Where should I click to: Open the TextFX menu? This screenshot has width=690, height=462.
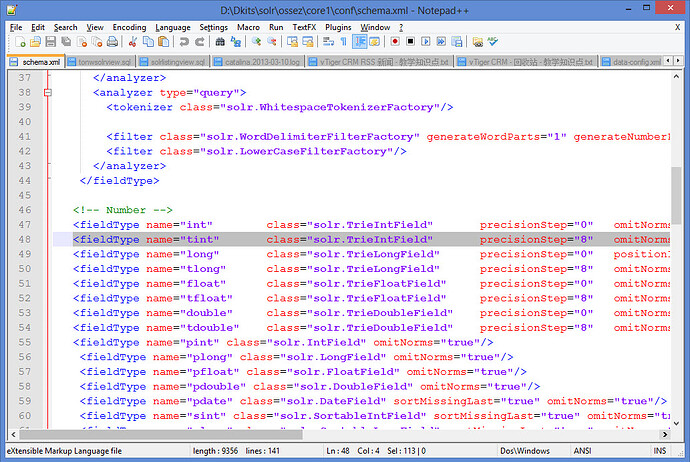pos(304,27)
